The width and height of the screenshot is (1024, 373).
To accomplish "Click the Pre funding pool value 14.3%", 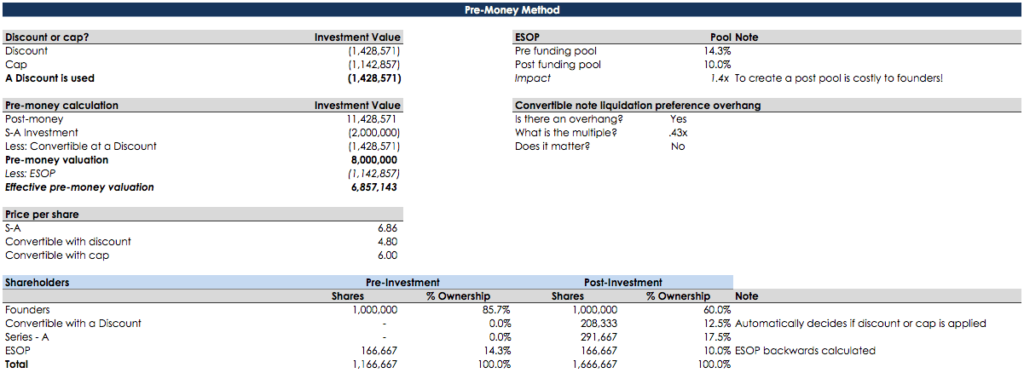I will [x=717, y=51].
